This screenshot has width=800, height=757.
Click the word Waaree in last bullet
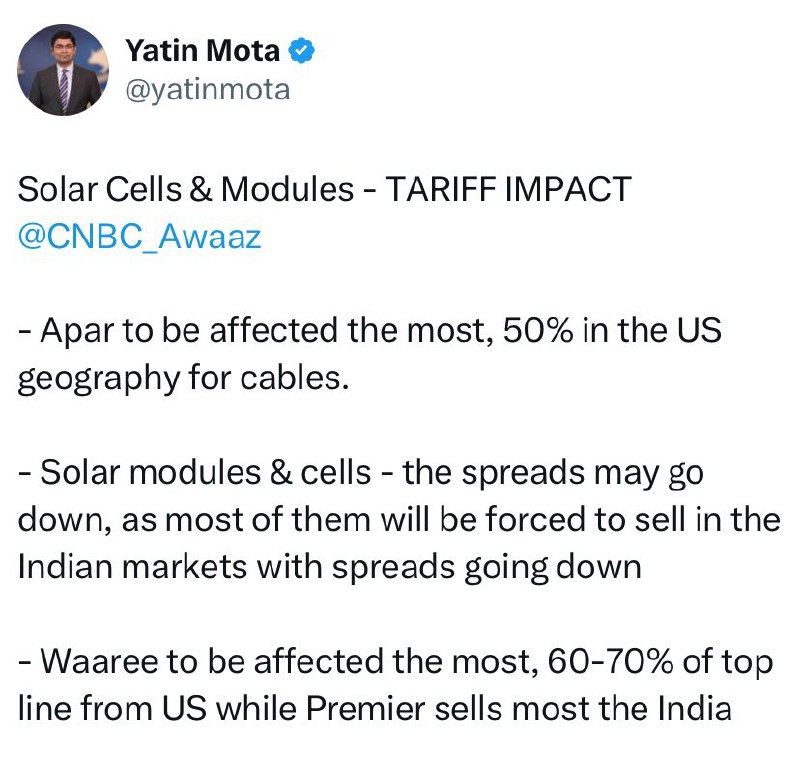pos(100,662)
